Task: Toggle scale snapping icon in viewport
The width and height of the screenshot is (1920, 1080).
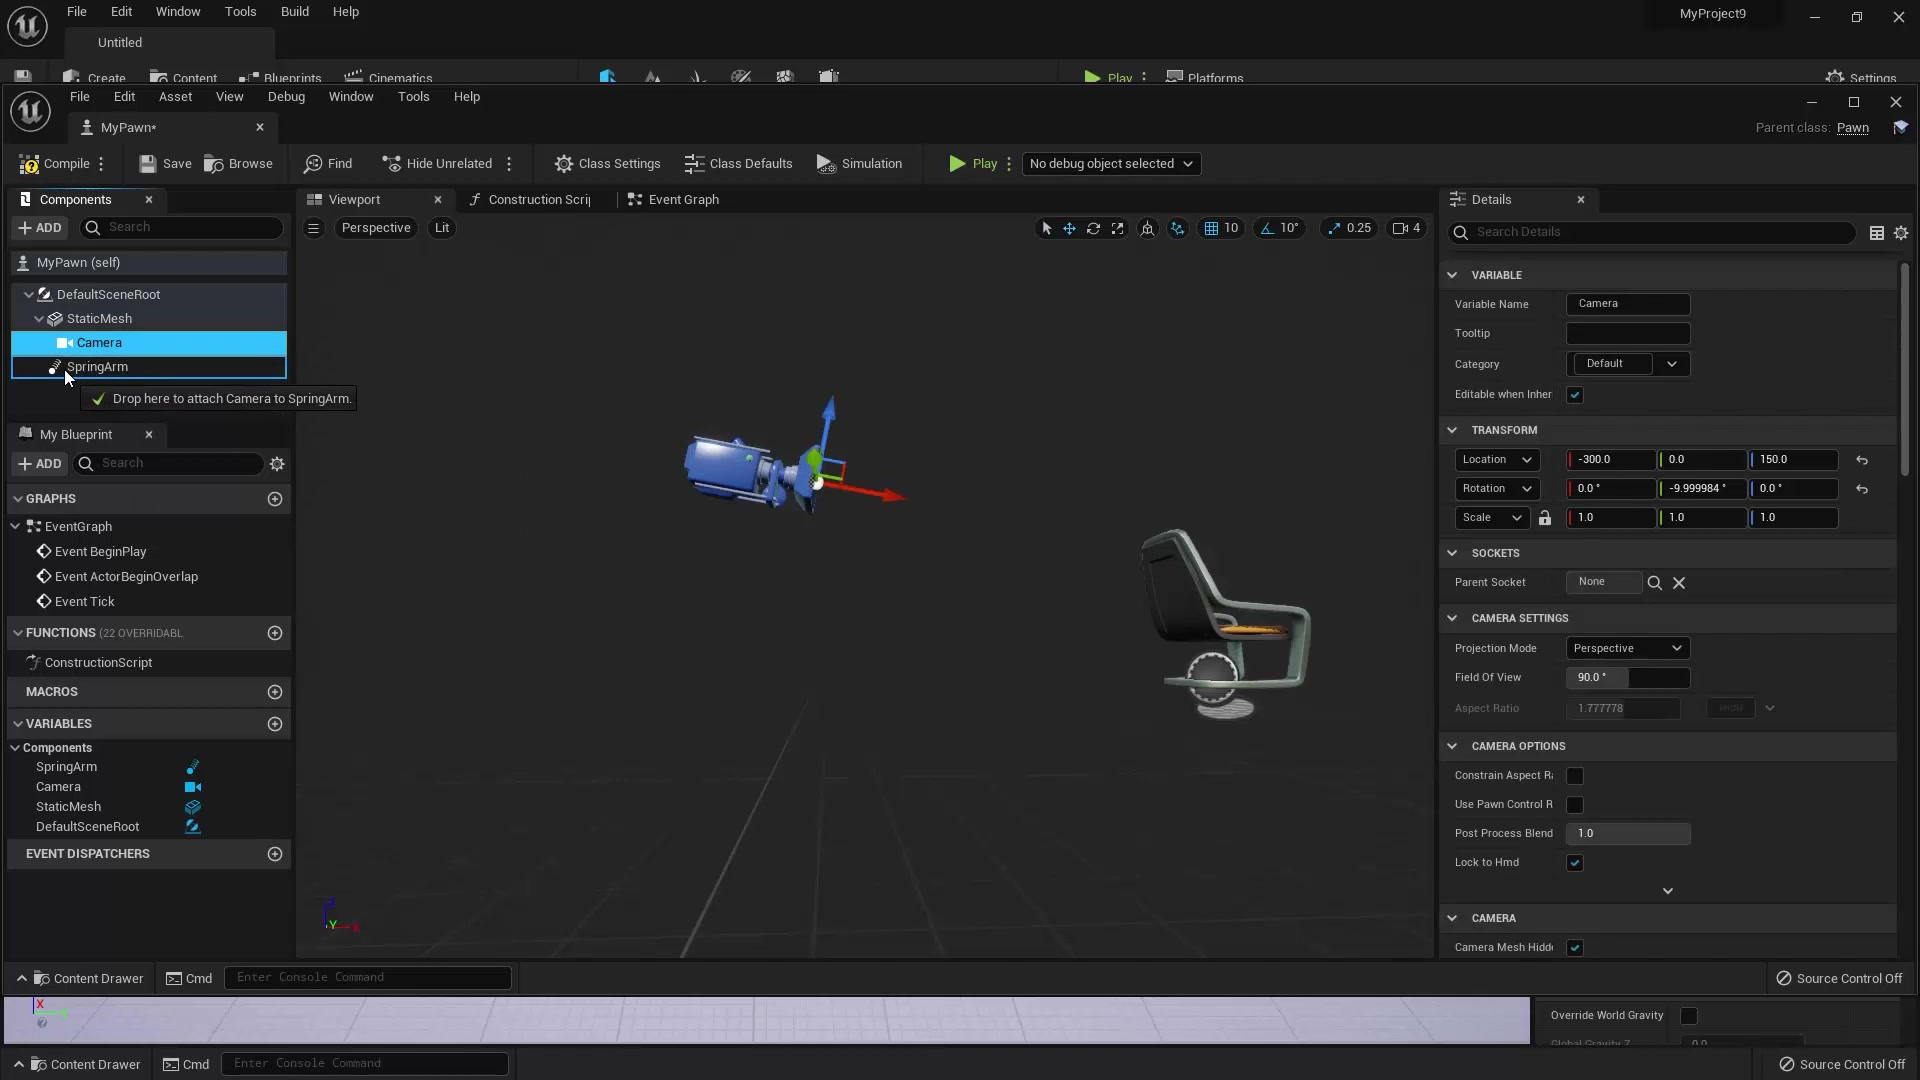Action: [1333, 228]
